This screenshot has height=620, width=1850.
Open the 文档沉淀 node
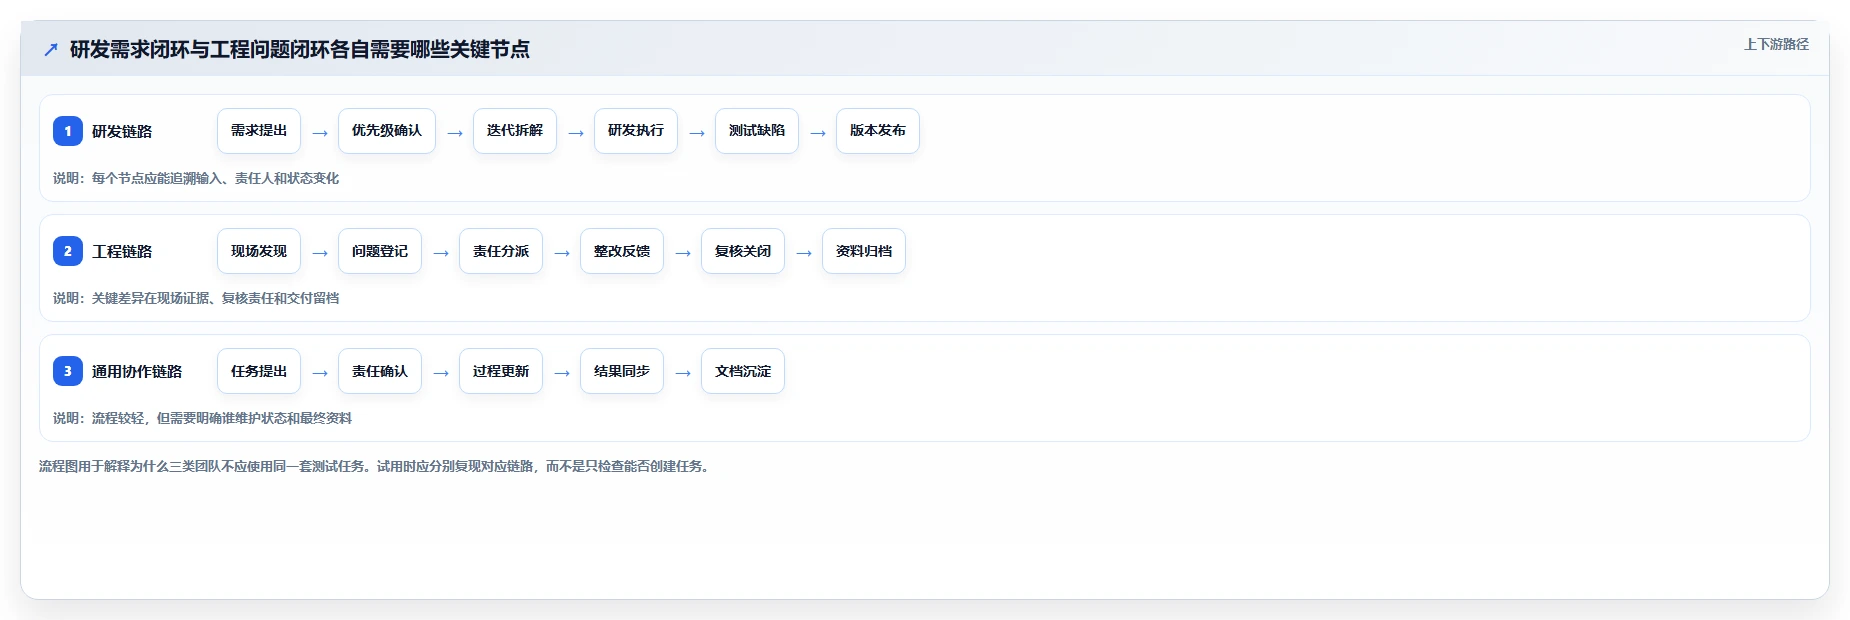point(743,371)
